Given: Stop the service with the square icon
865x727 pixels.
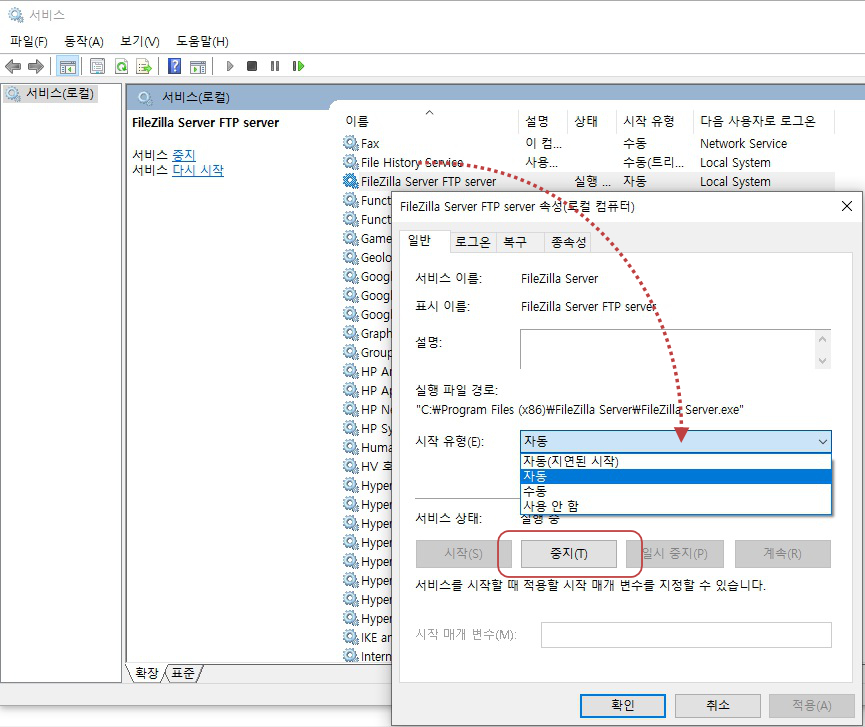Looking at the screenshot, I should [x=252, y=66].
